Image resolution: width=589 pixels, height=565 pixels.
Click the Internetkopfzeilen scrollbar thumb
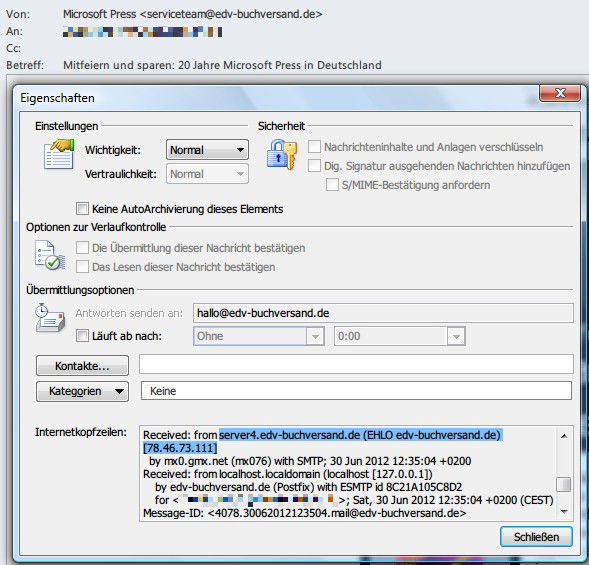[564, 484]
